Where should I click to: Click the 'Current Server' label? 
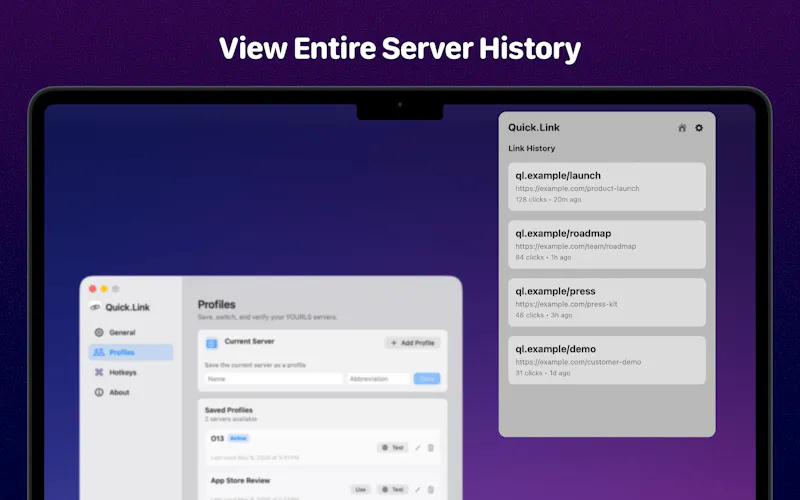[249, 341]
